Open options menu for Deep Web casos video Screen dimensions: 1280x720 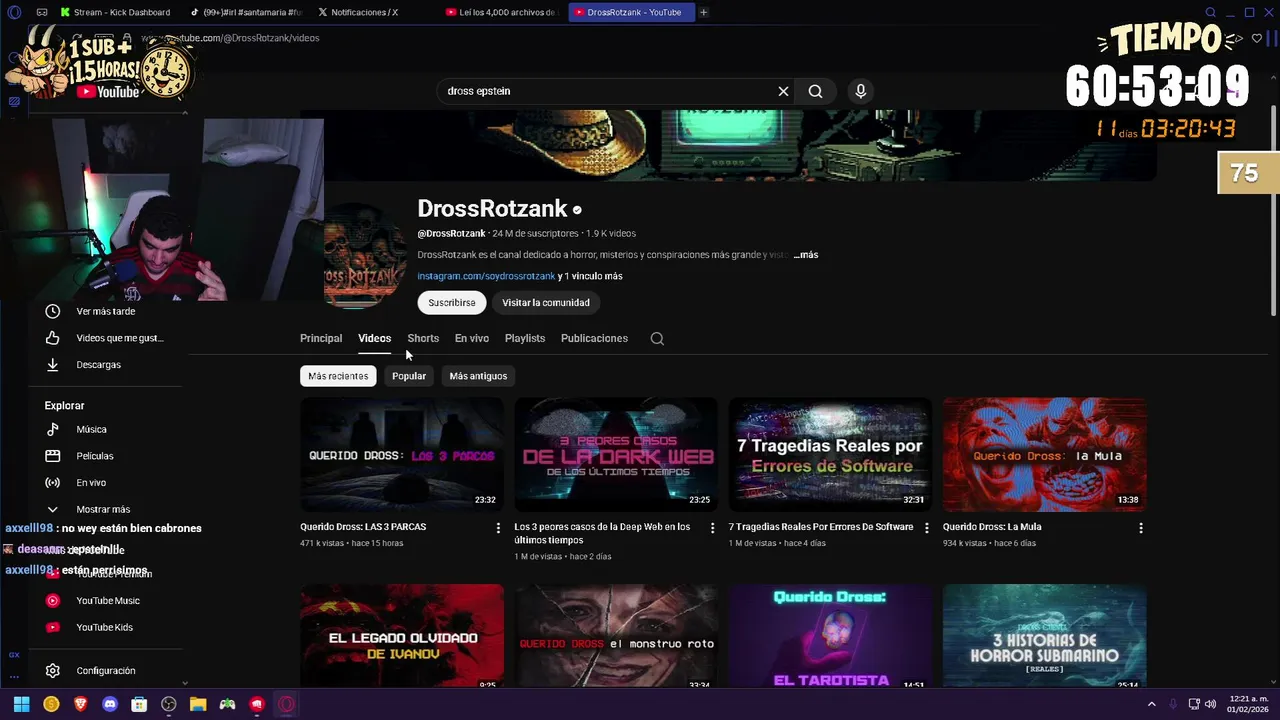[712, 528]
